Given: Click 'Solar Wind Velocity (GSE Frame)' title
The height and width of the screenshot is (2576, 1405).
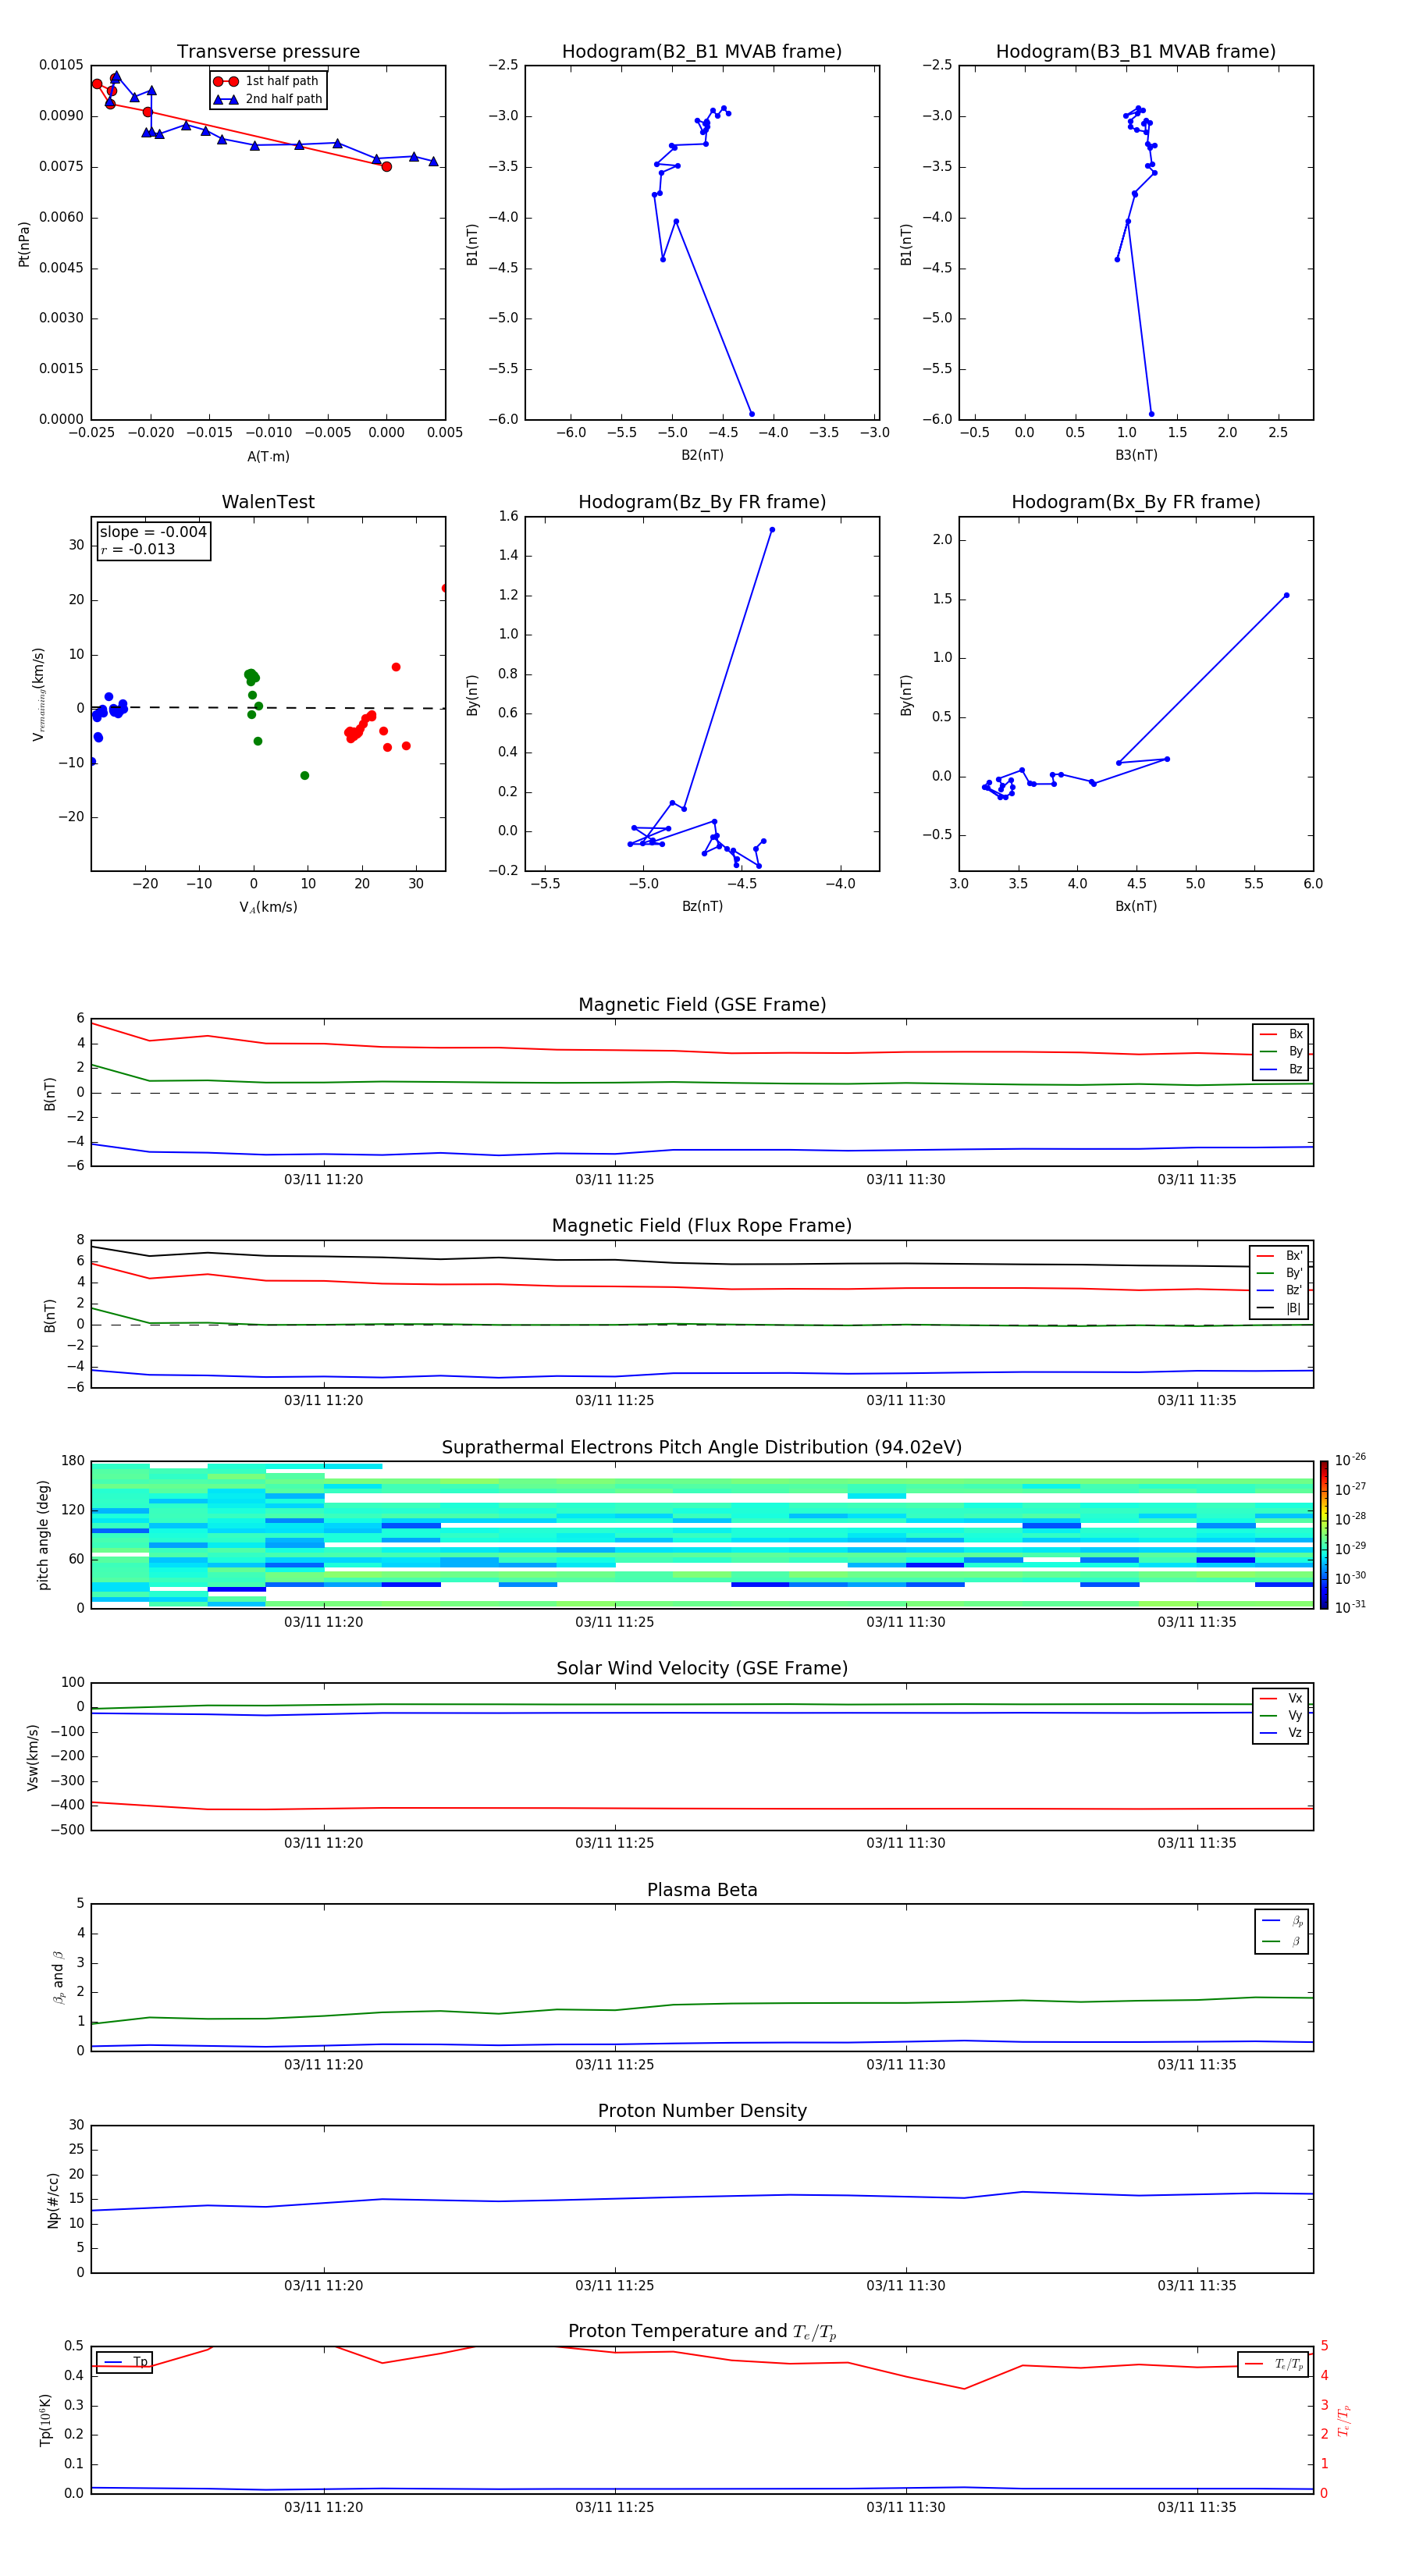Looking at the screenshot, I should [x=702, y=1669].
